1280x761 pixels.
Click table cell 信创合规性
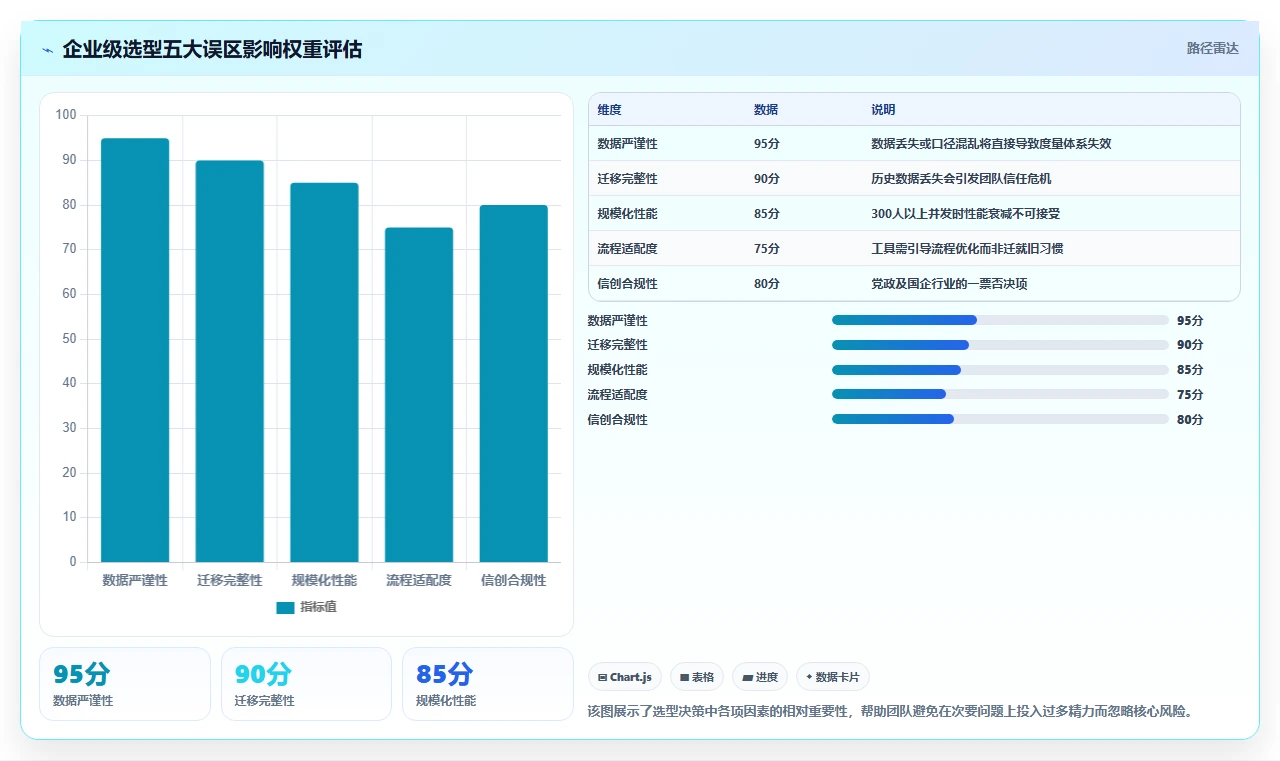(628, 284)
